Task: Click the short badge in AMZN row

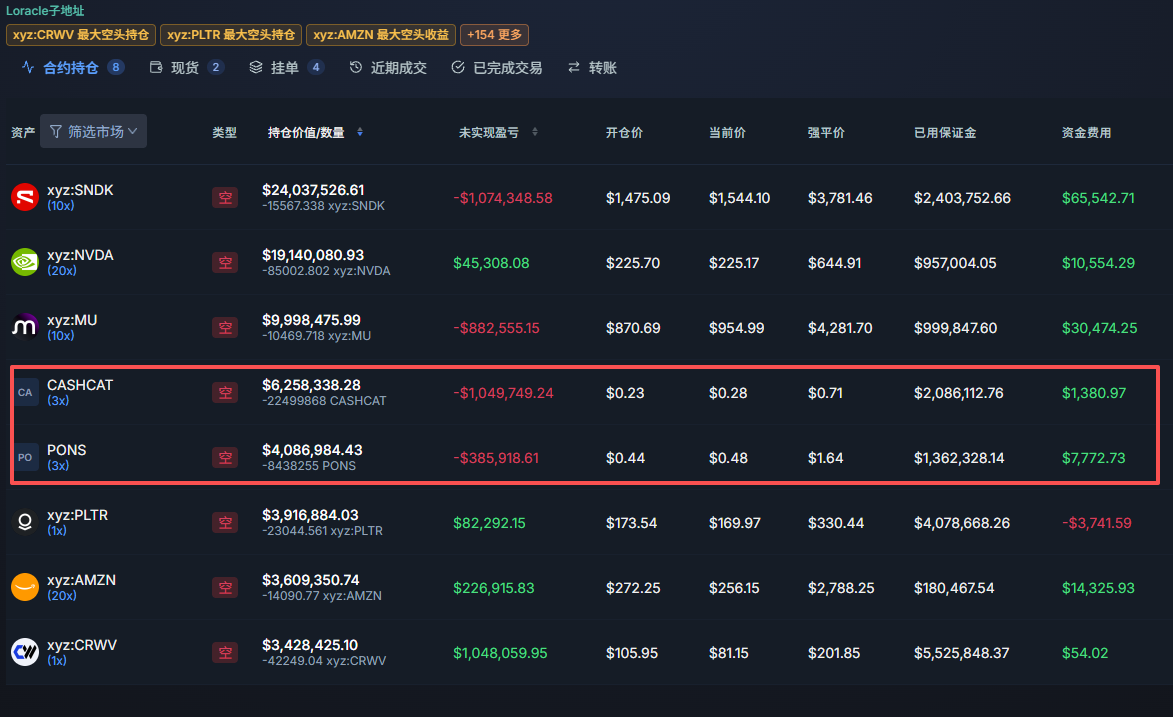Action: click(x=225, y=588)
